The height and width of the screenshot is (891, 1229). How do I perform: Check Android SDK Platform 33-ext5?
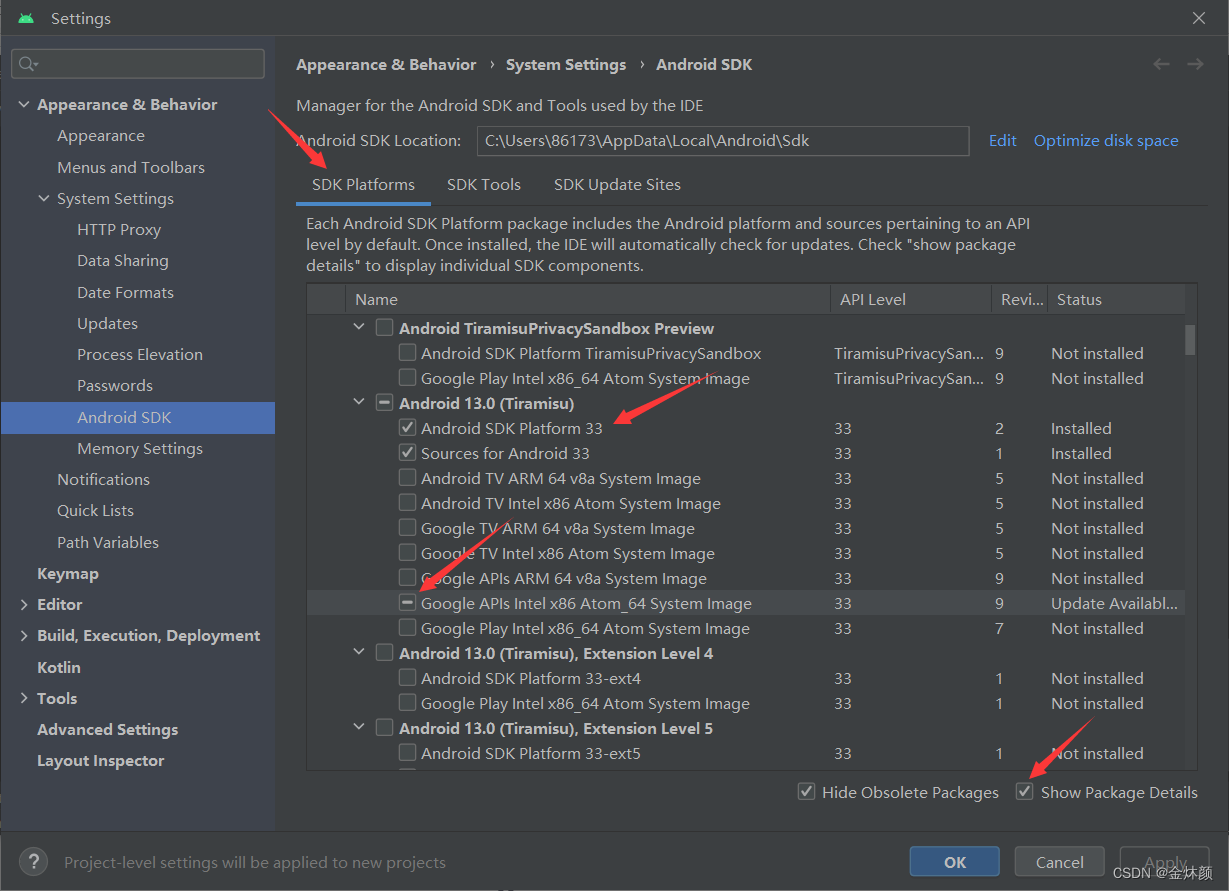[408, 753]
